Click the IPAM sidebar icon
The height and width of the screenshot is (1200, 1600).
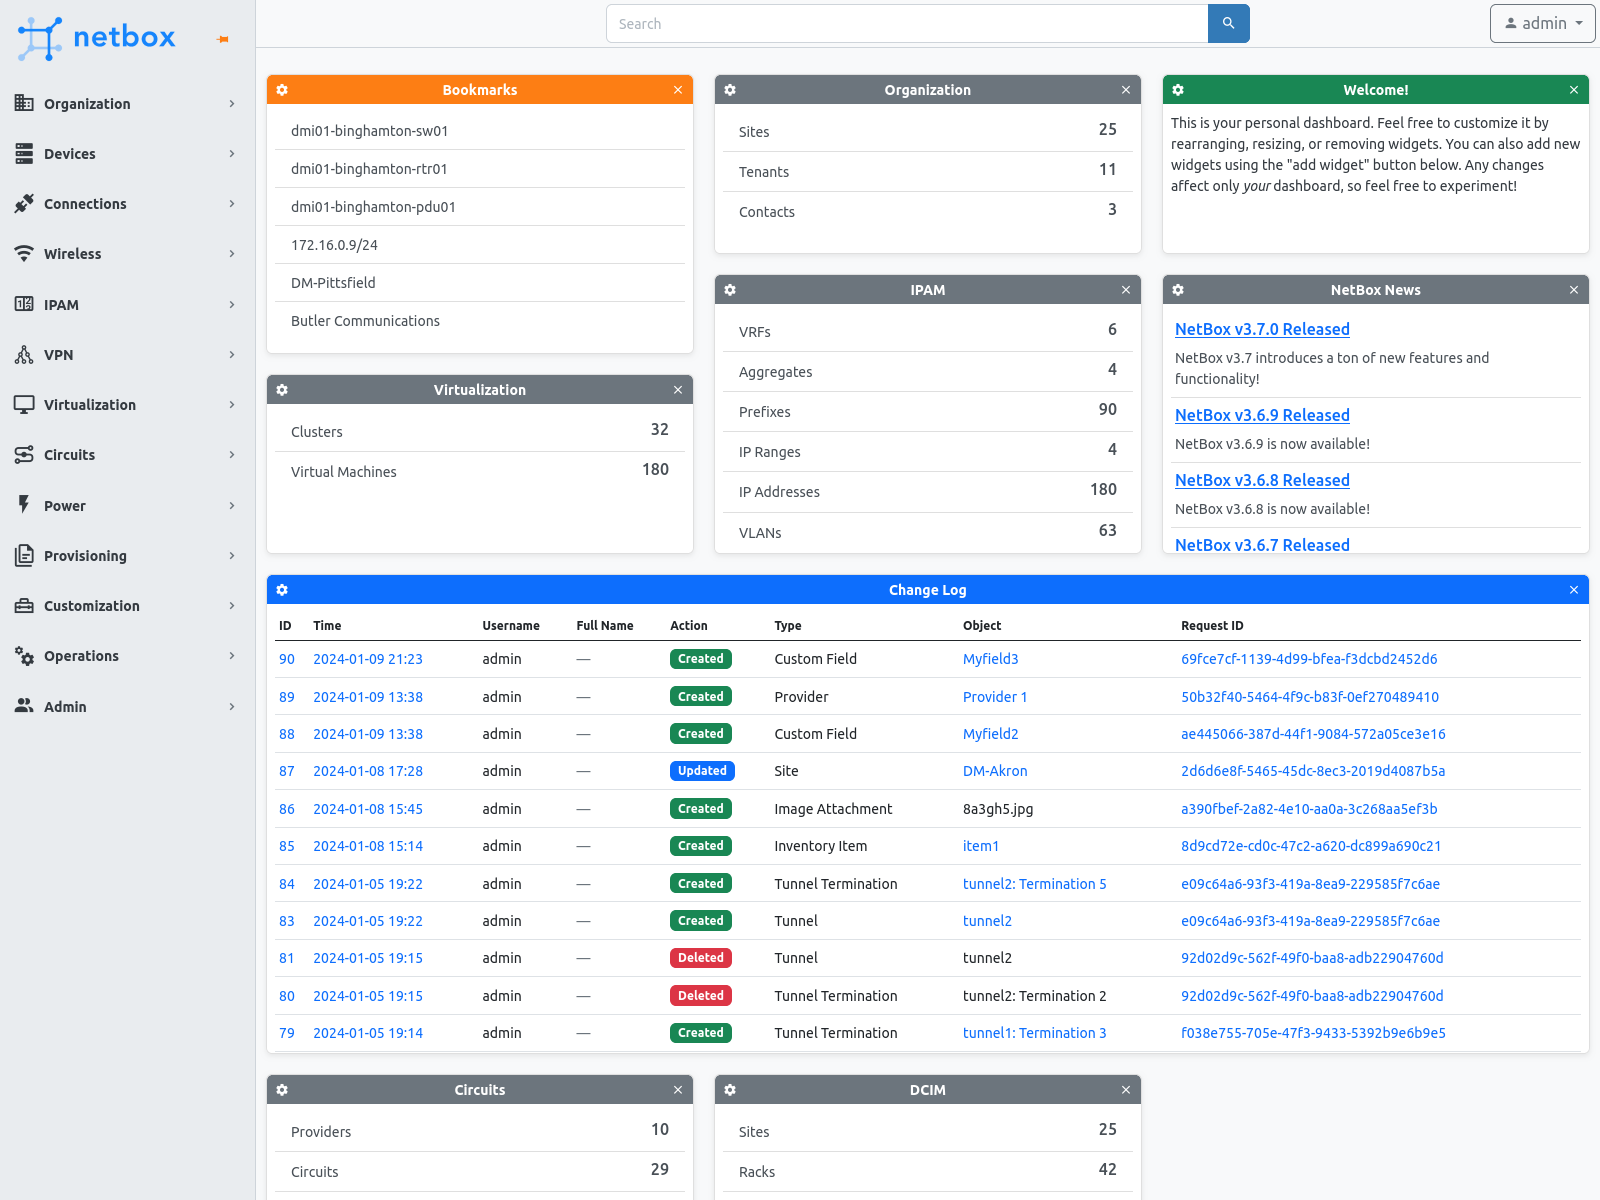click(x=24, y=304)
